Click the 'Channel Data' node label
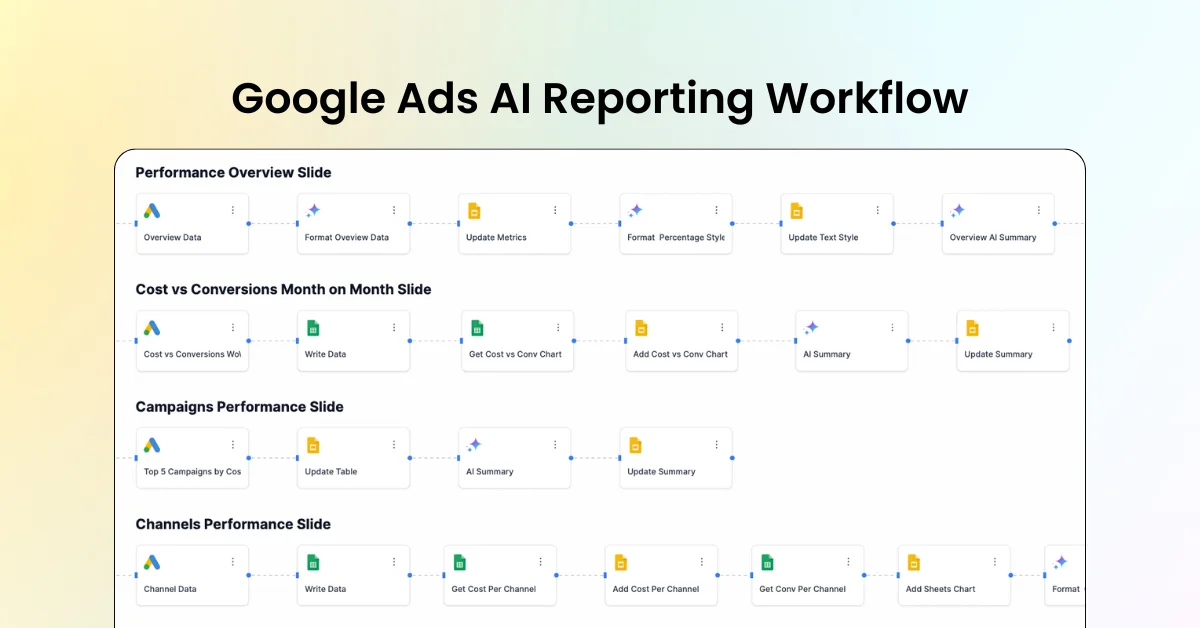Viewport: 1200px width, 628px height. click(x=170, y=589)
